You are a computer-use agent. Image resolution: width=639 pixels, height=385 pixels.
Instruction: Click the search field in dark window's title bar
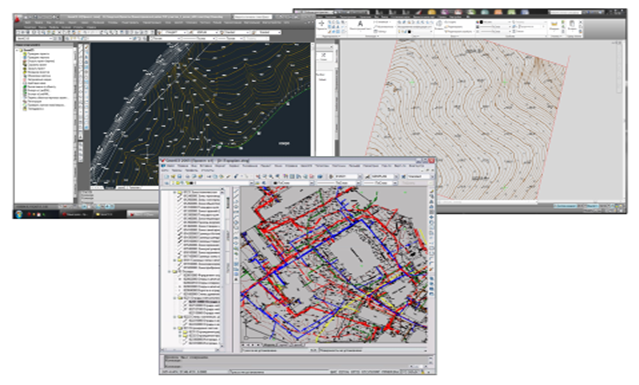pyautogui.click(x=252, y=17)
